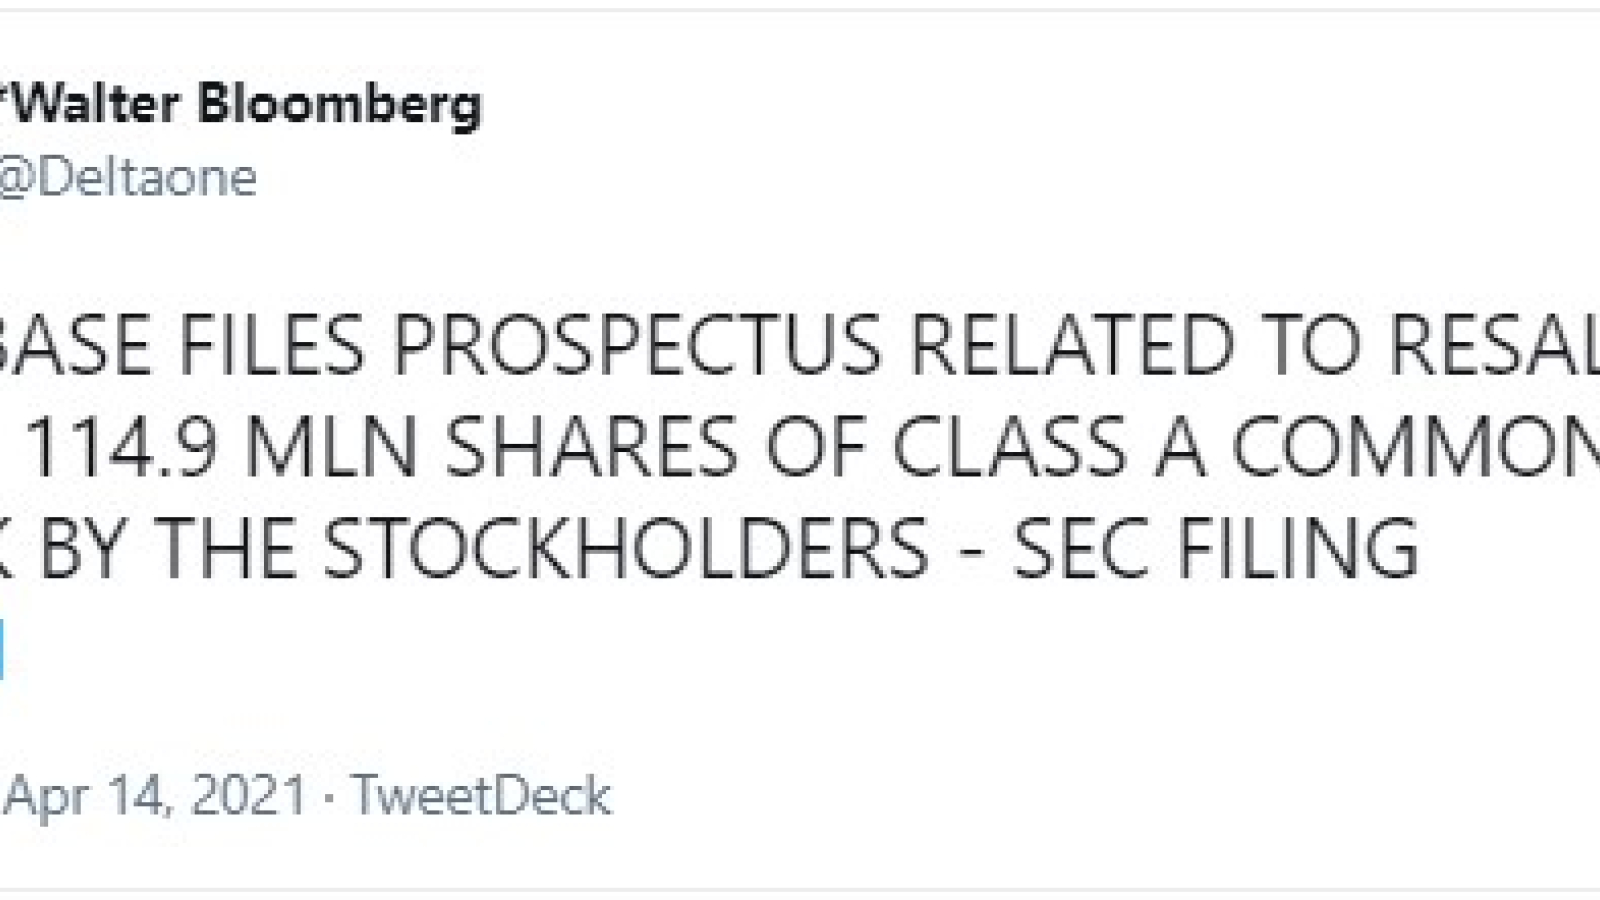Click the 114.9 figure in the tweet
Image resolution: width=1600 pixels, height=900 pixels.
tap(120, 447)
